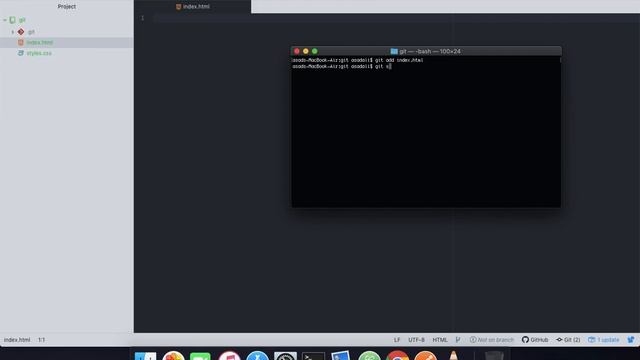The width and height of the screenshot is (640, 360).
Task: Click the Project panel header
Action: 67,7
